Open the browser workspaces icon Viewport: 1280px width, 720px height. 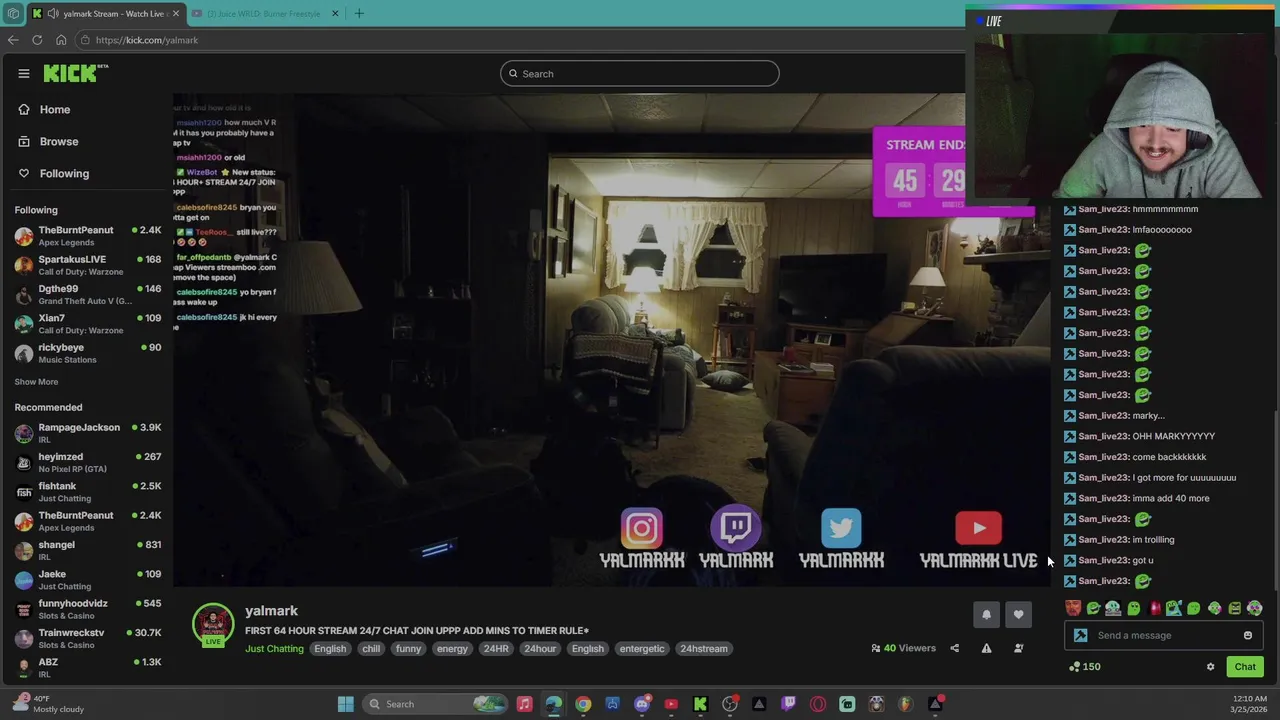pyautogui.click(x=12, y=13)
